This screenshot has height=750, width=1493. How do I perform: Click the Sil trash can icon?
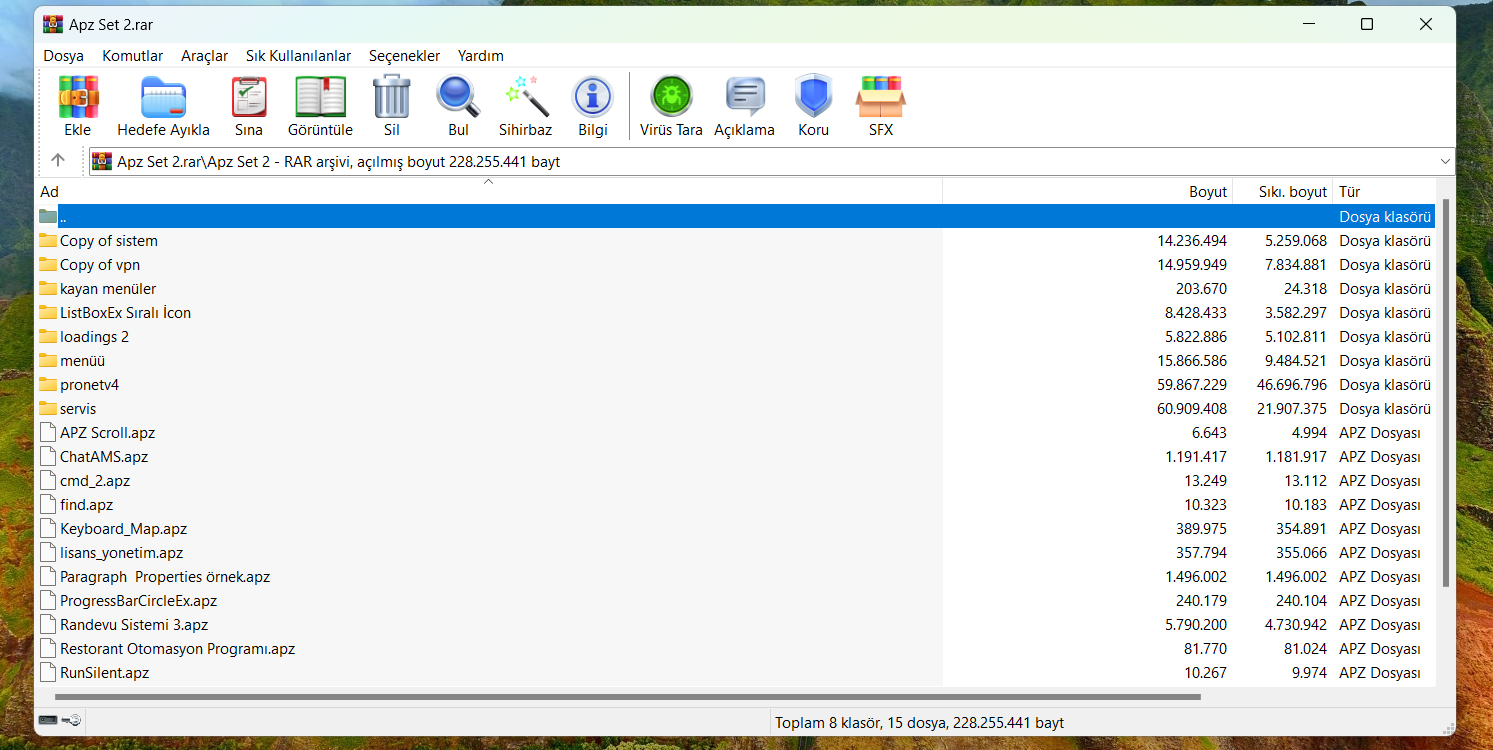tap(391, 98)
